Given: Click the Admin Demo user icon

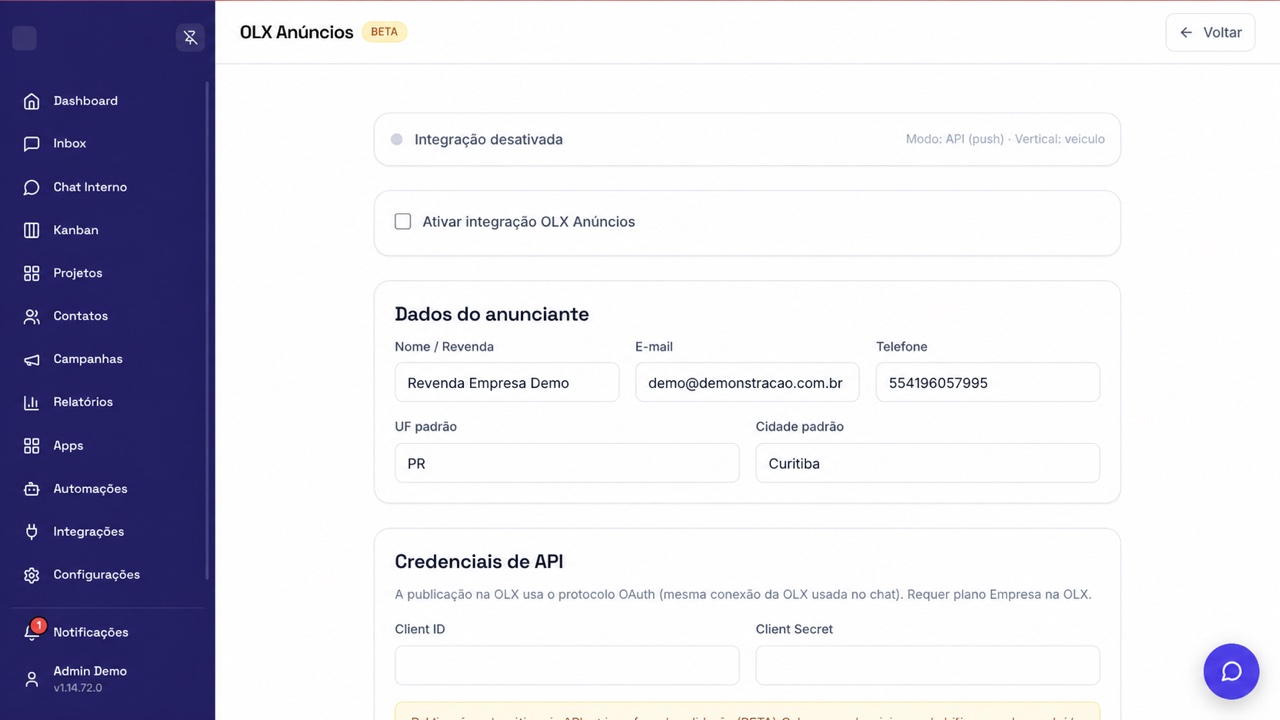Looking at the screenshot, I should click(32, 679).
